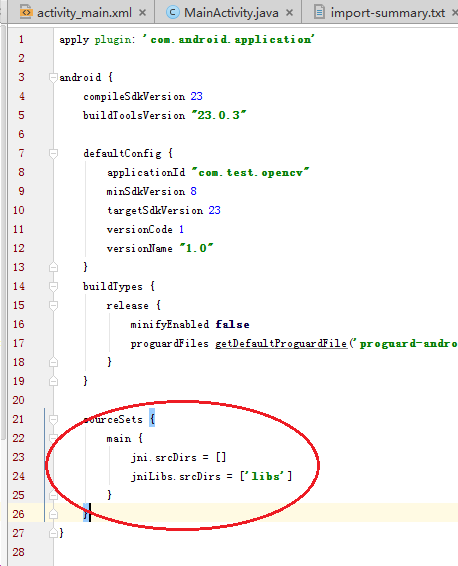The image size is (458, 566).
Task: Fold buildTypes closing brace at line 19
Action: [53, 381]
